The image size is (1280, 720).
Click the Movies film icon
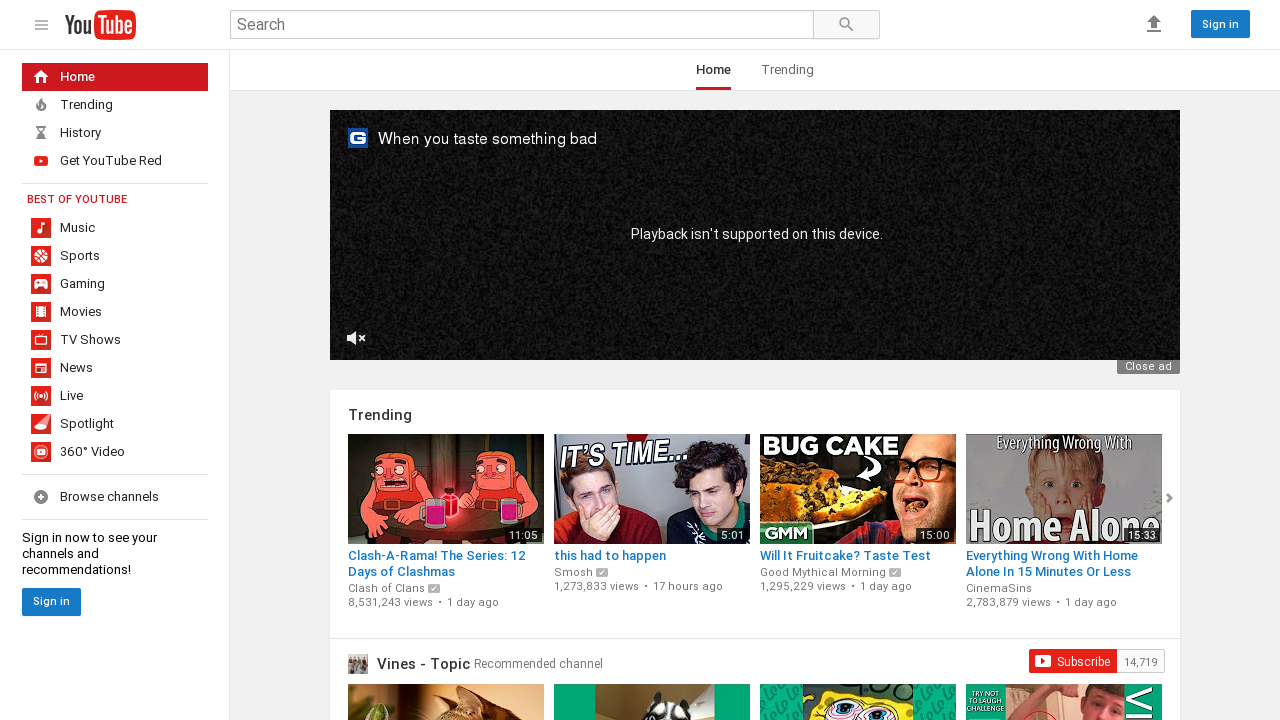[x=41, y=312]
